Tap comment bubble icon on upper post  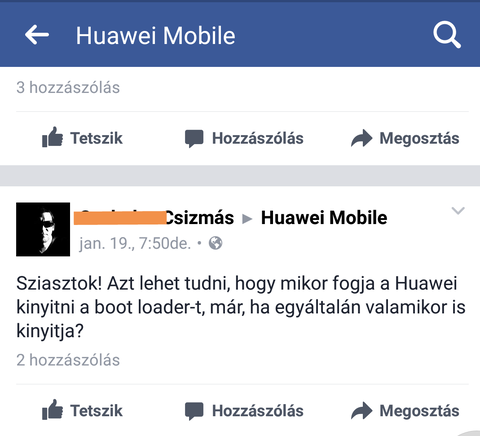(x=194, y=139)
